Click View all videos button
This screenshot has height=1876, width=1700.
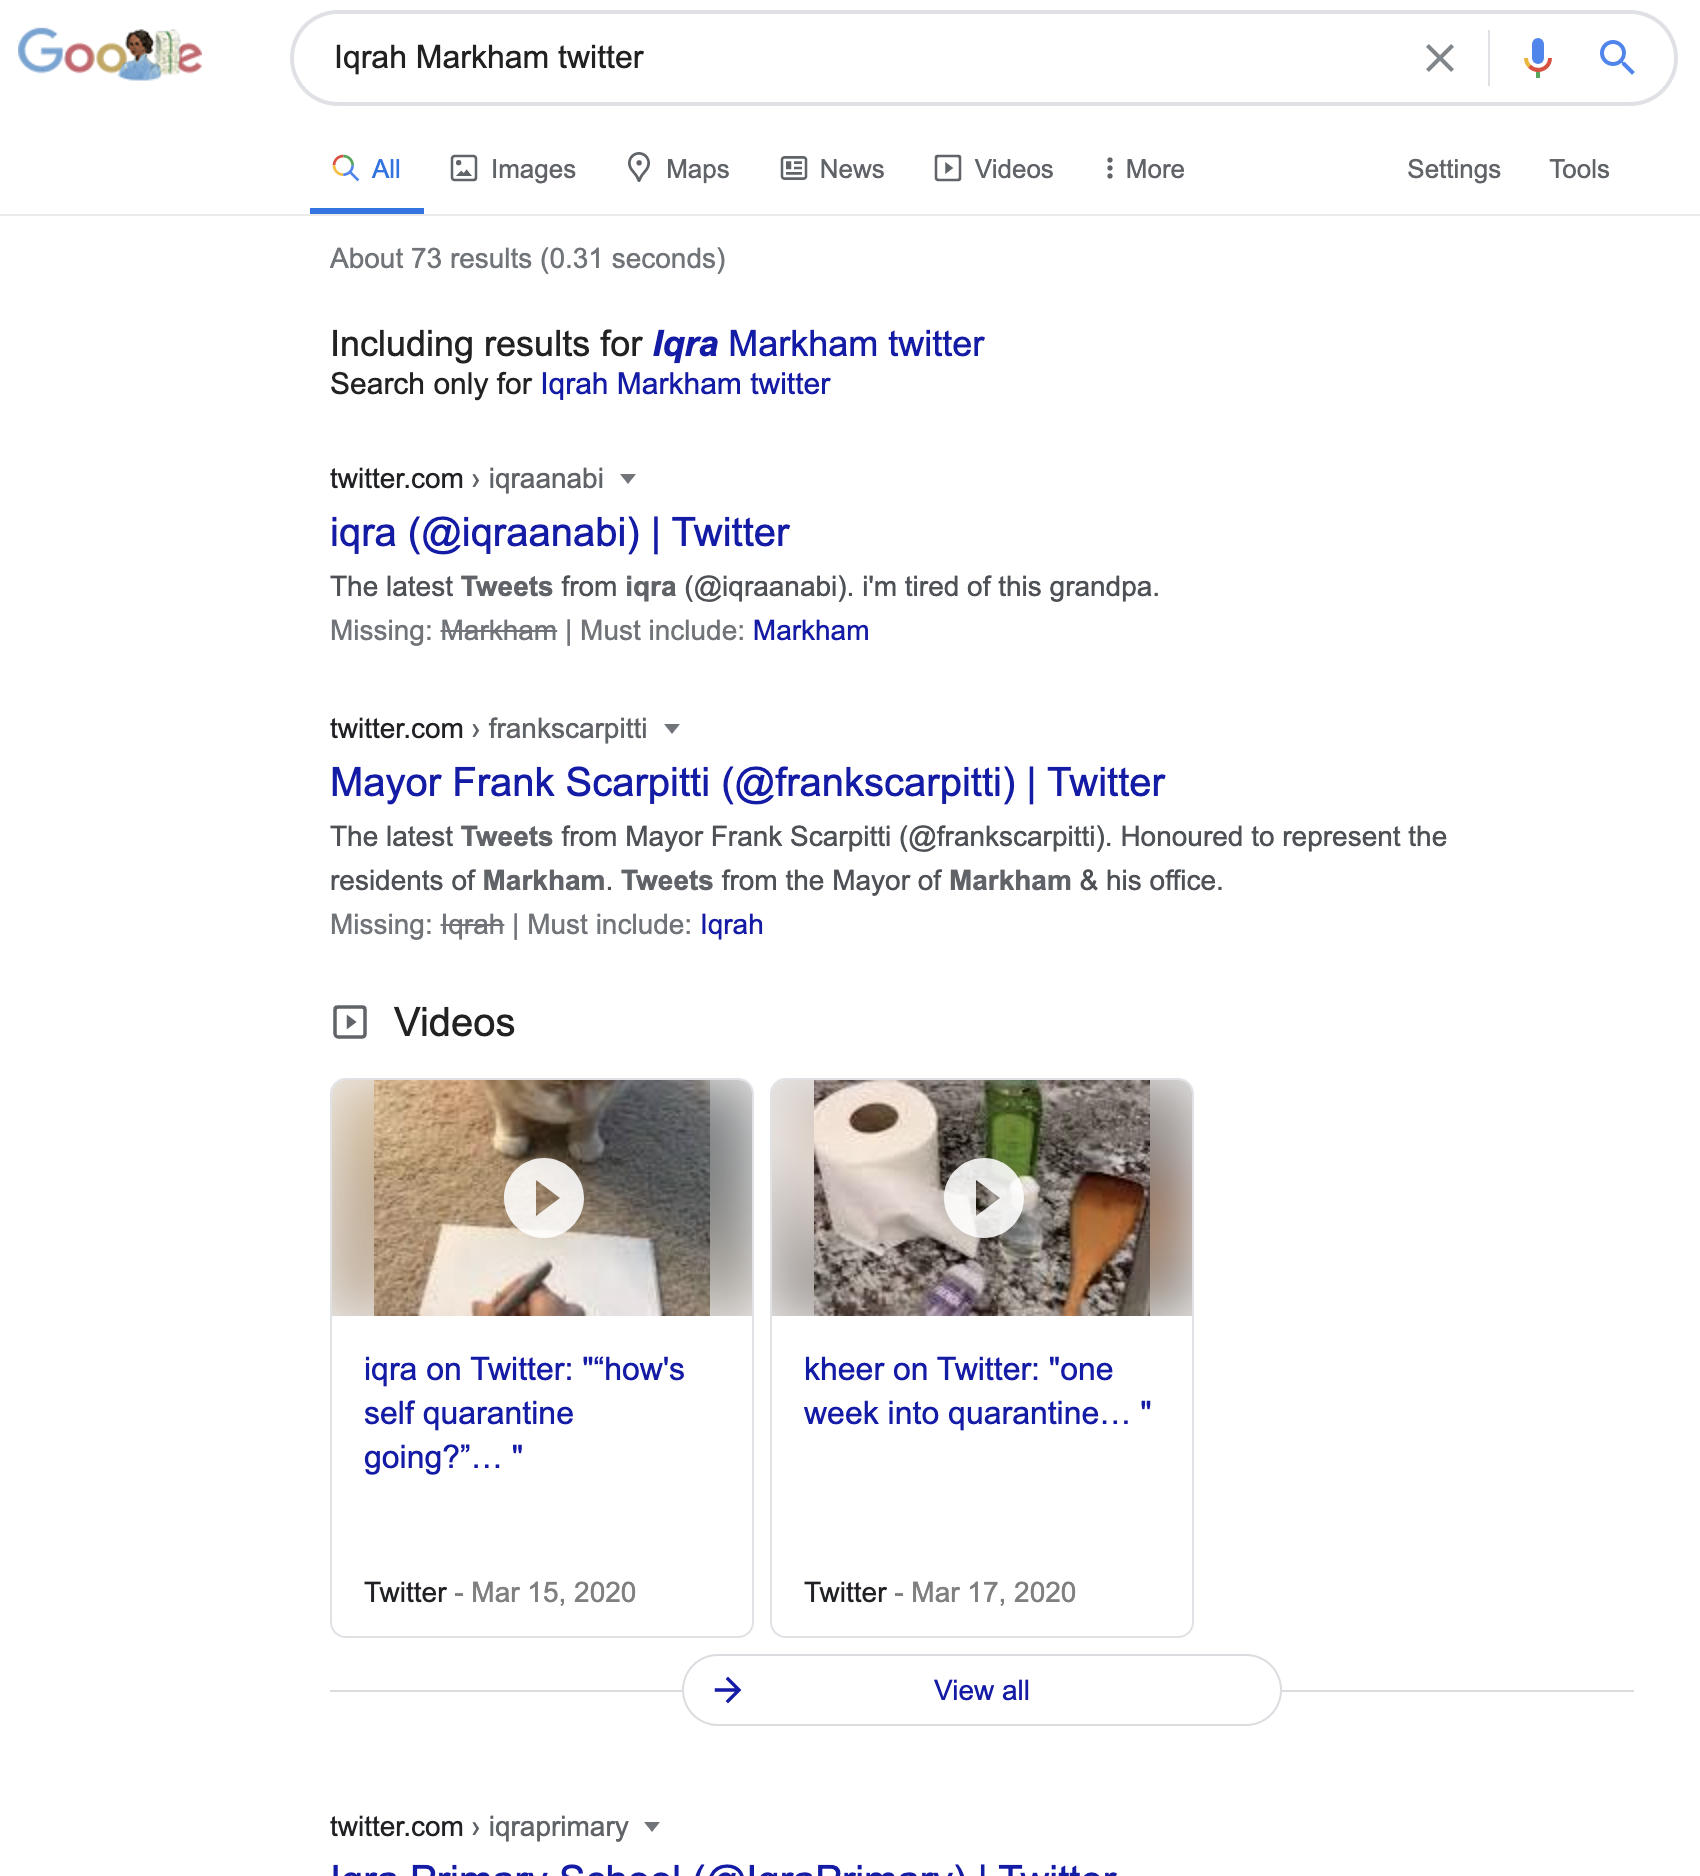(982, 1690)
